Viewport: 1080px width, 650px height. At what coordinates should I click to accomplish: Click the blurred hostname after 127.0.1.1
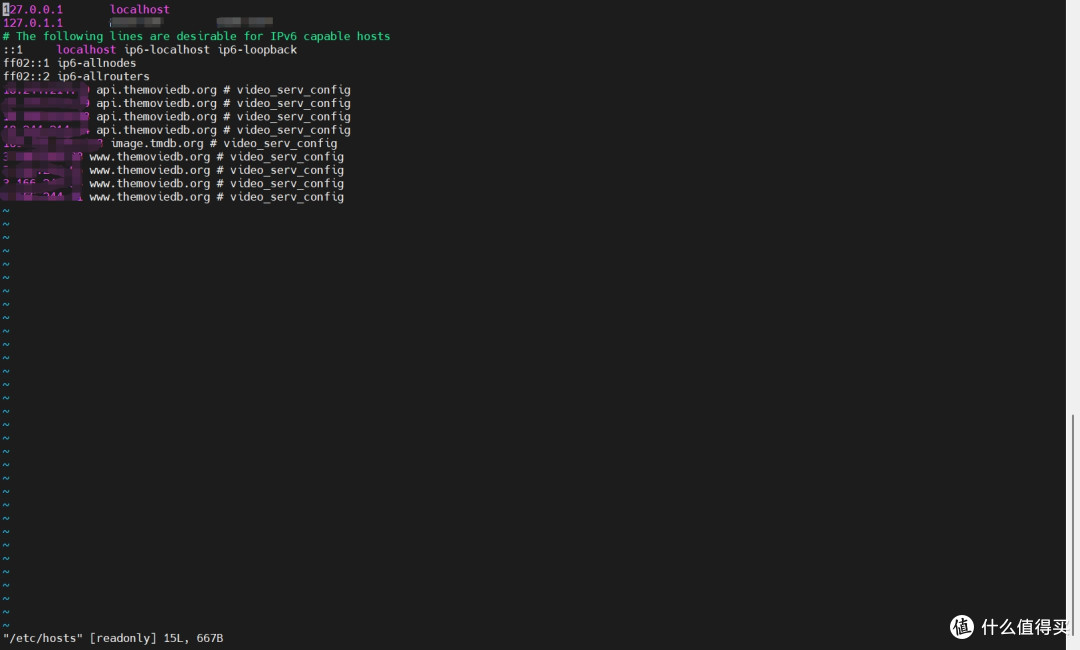191,23
